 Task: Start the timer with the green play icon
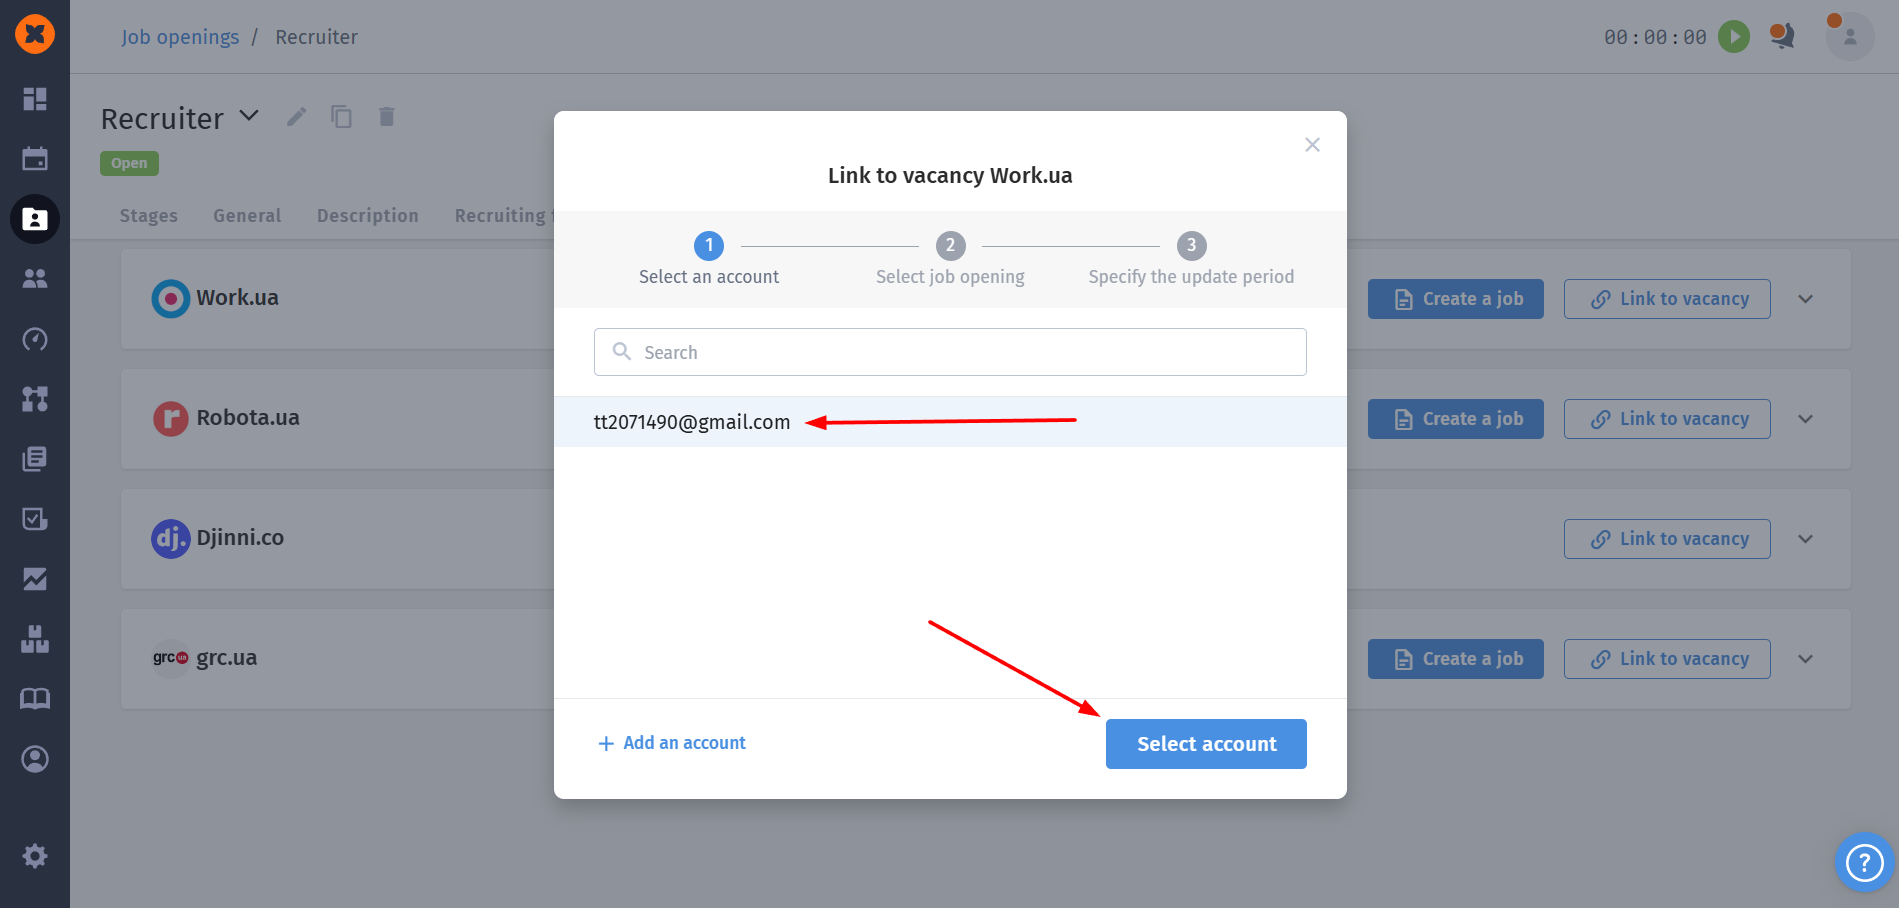coord(1733,37)
